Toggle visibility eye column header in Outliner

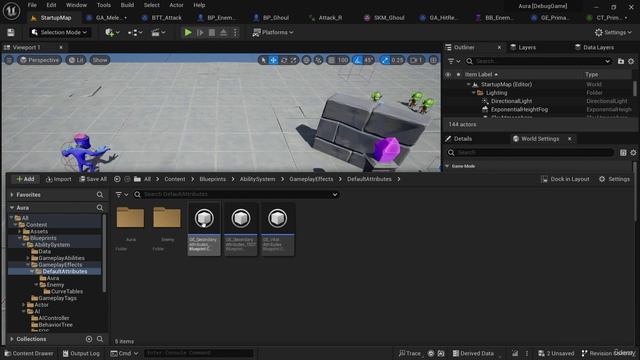pyautogui.click(x=448, y=75)
